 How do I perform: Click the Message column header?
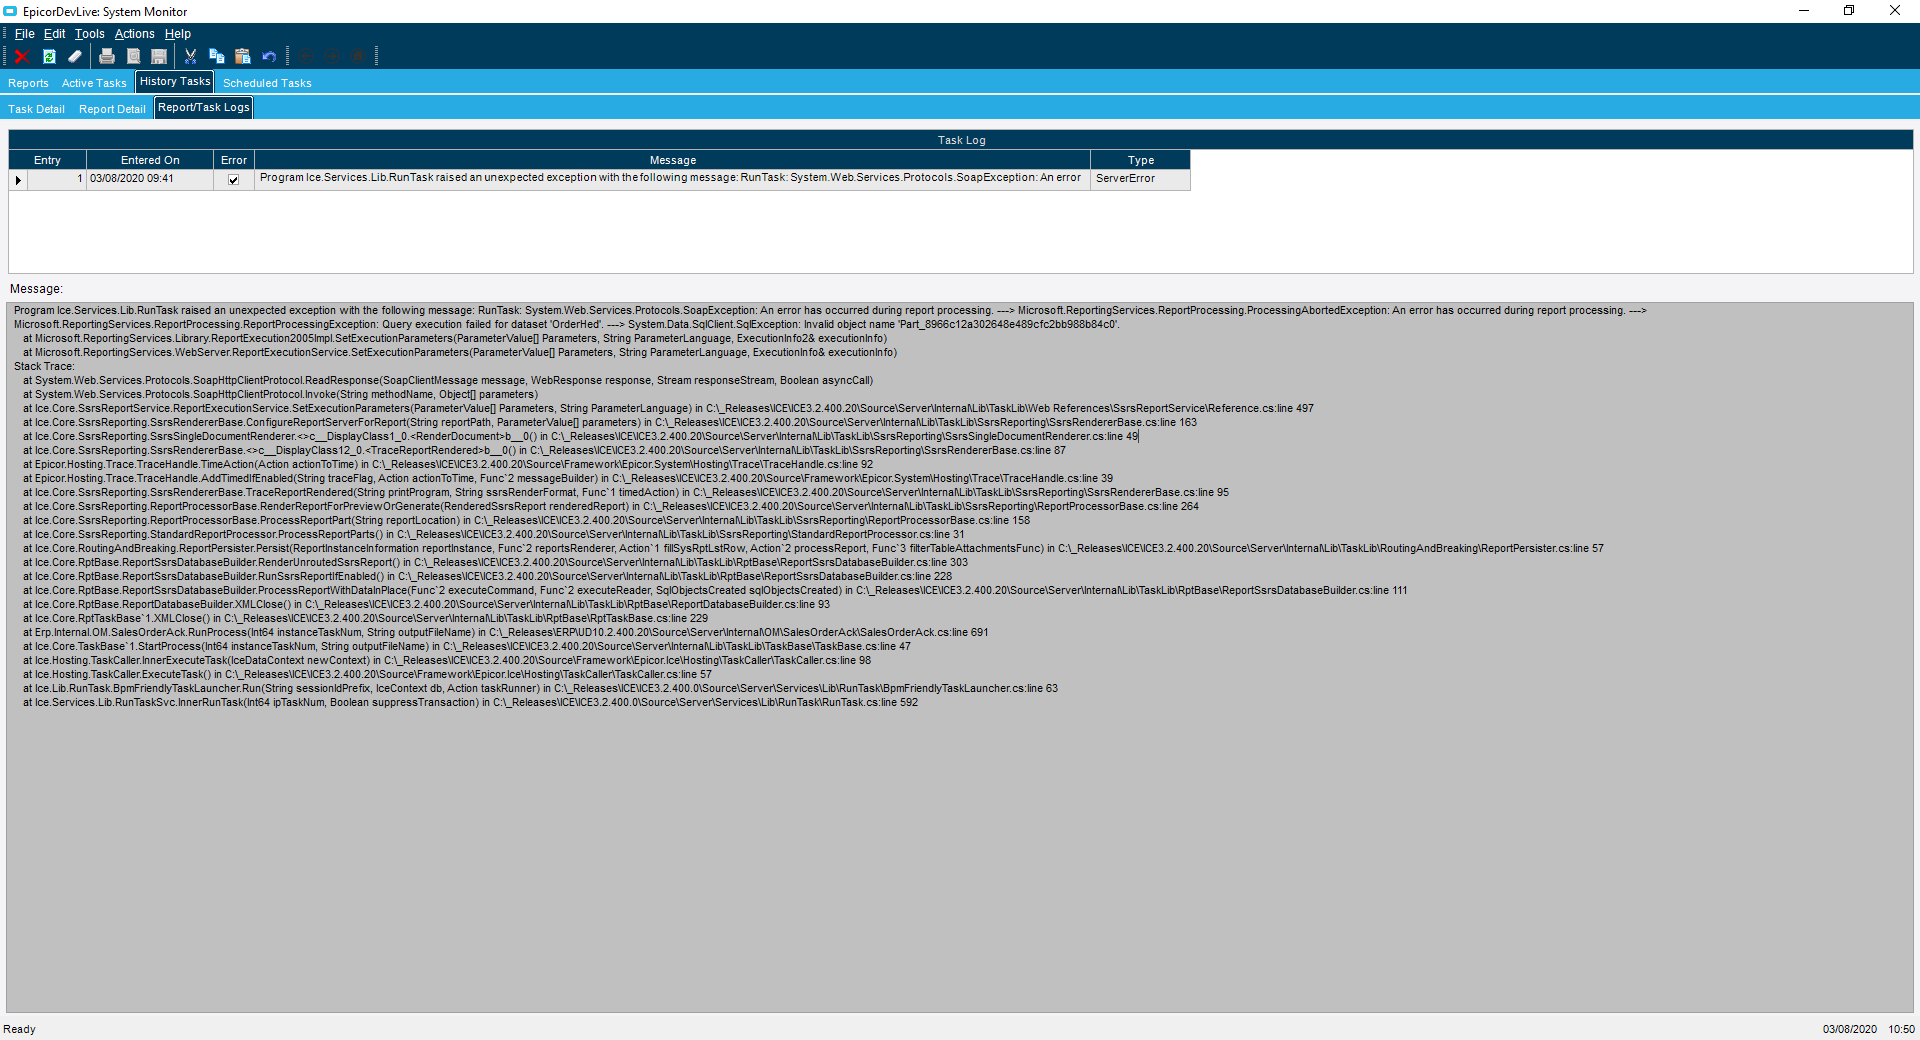tap(672, 160)
